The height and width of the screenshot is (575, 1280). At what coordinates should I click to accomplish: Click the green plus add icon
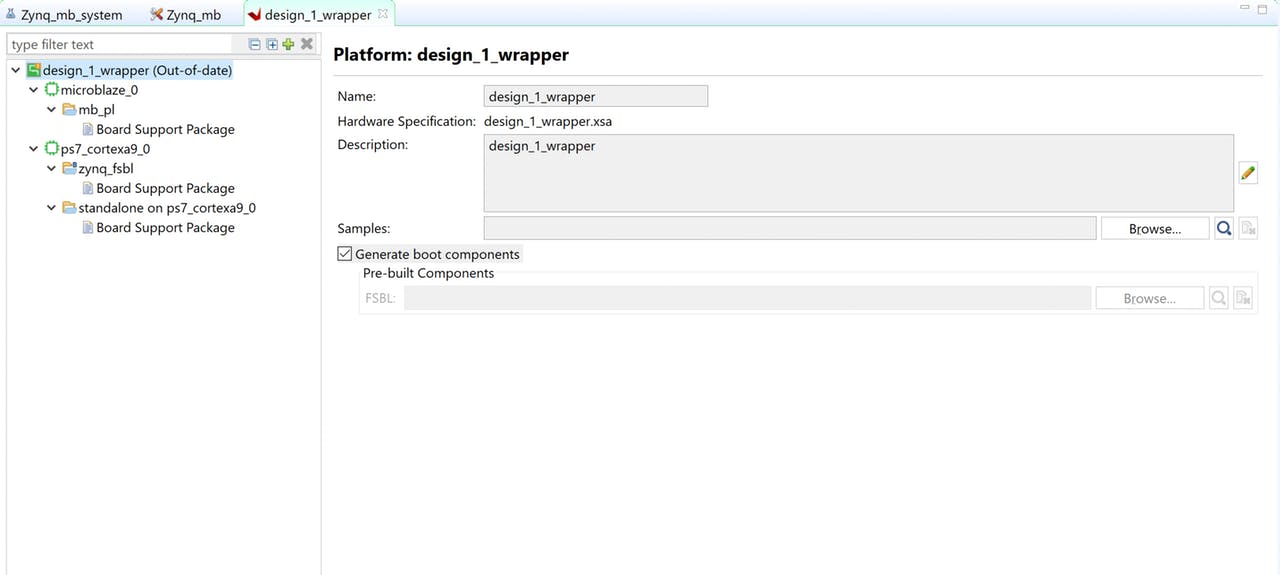coord(288,44)
